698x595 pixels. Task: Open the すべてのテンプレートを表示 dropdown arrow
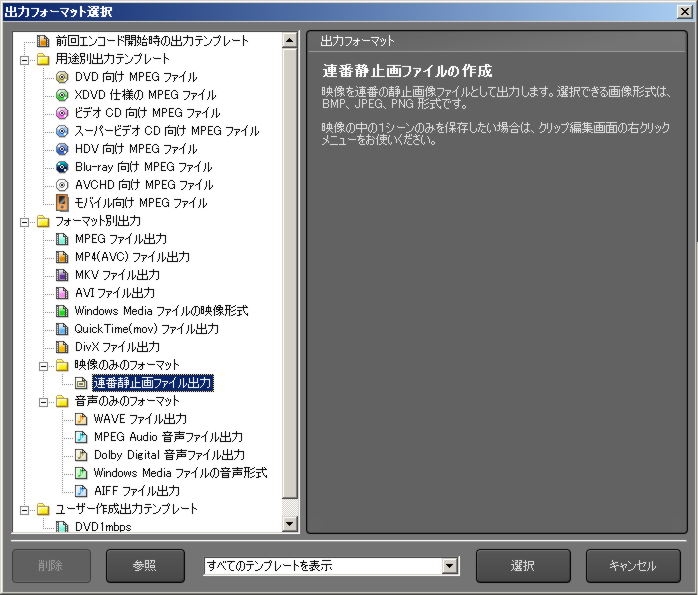450,566
